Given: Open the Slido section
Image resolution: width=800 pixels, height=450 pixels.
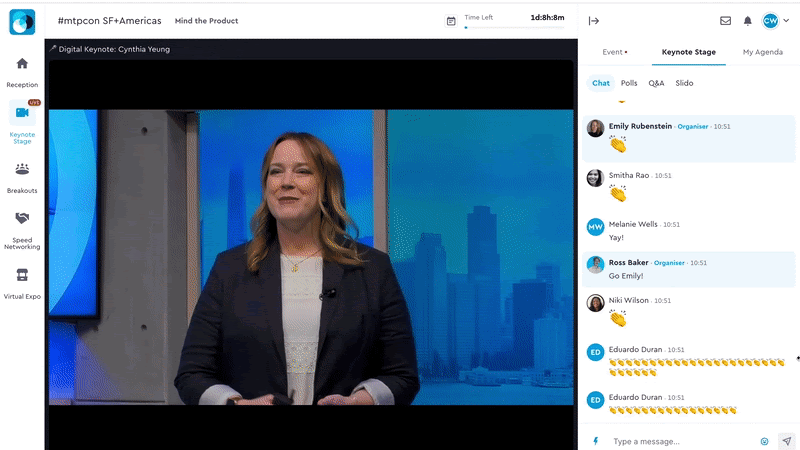Looking at the screenshot, I should (x=684, y=83).
